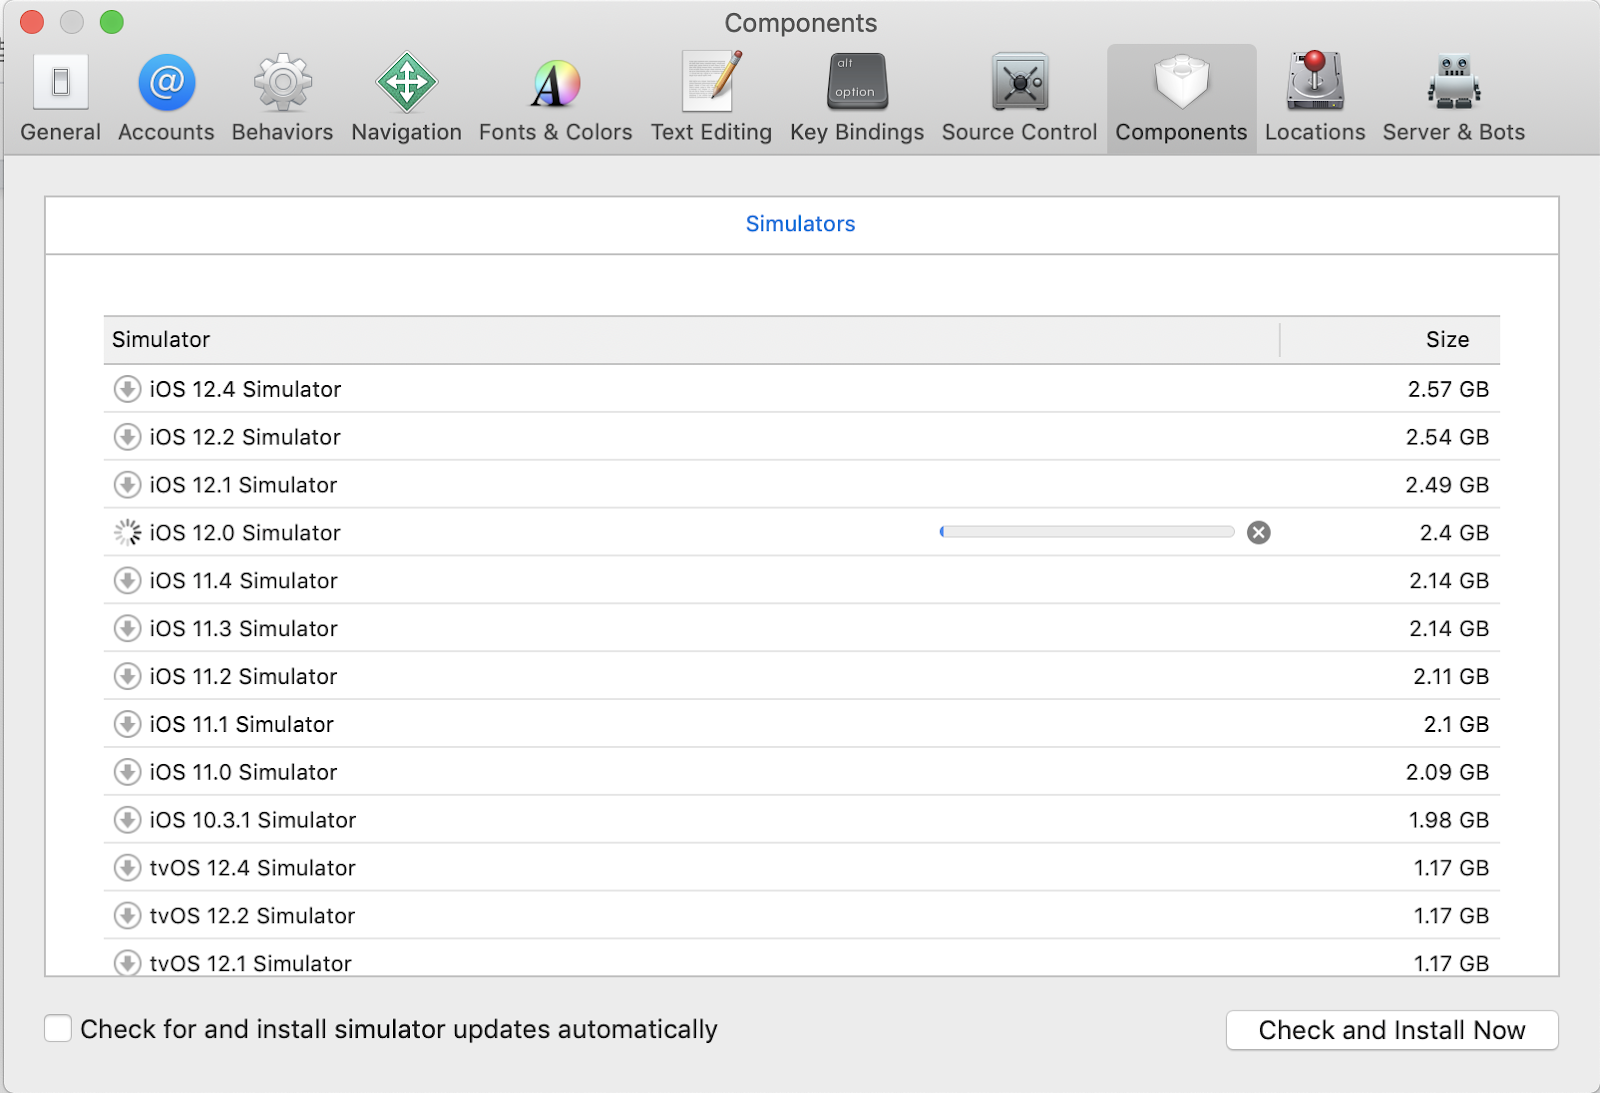This screenshot has width=1600, height=1093.
Task: Open the Source Control preferences pane
Action: tap(1019, 98)
